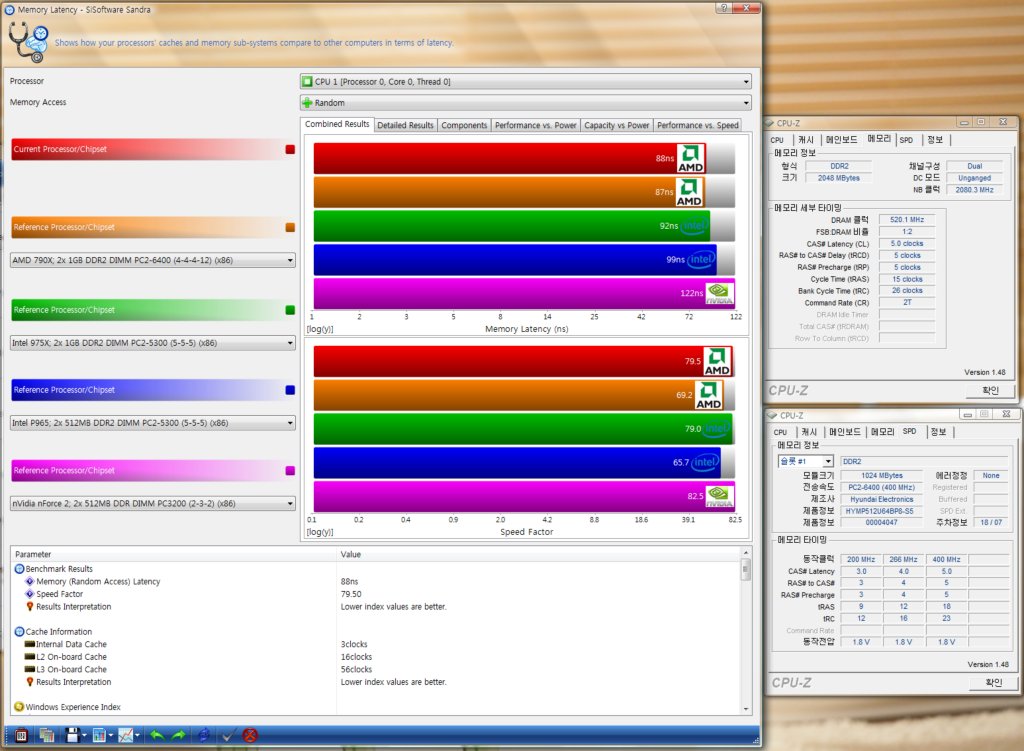This screenshot has height=751, width=1024.
Task: Click the copy results icon in bottom toolbar
Action: tap(46, 735)
